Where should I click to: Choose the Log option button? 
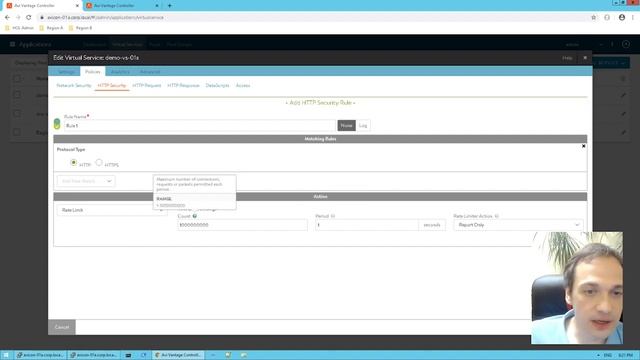tap(363, 125)
